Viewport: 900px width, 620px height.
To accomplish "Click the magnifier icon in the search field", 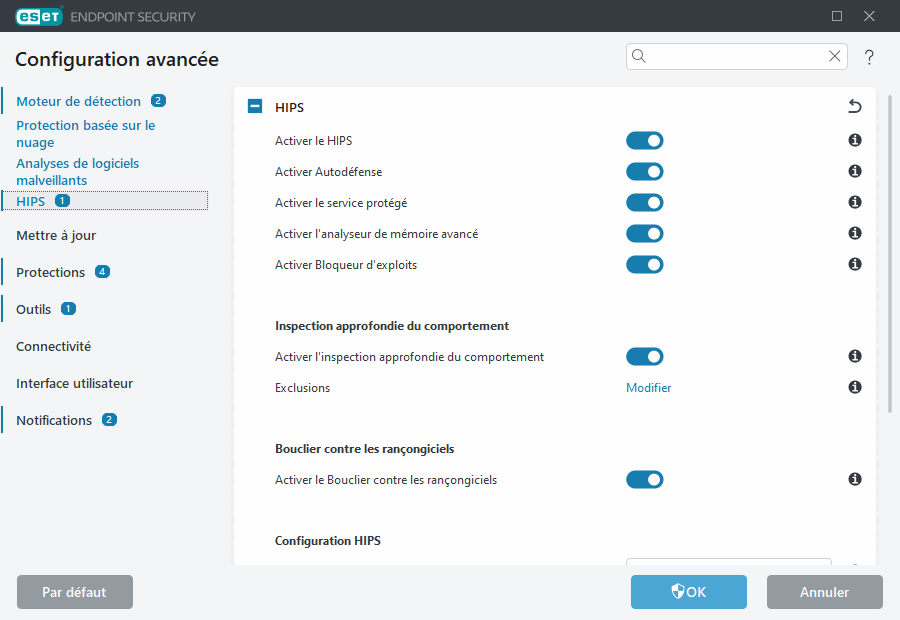I will pos(639,56).
